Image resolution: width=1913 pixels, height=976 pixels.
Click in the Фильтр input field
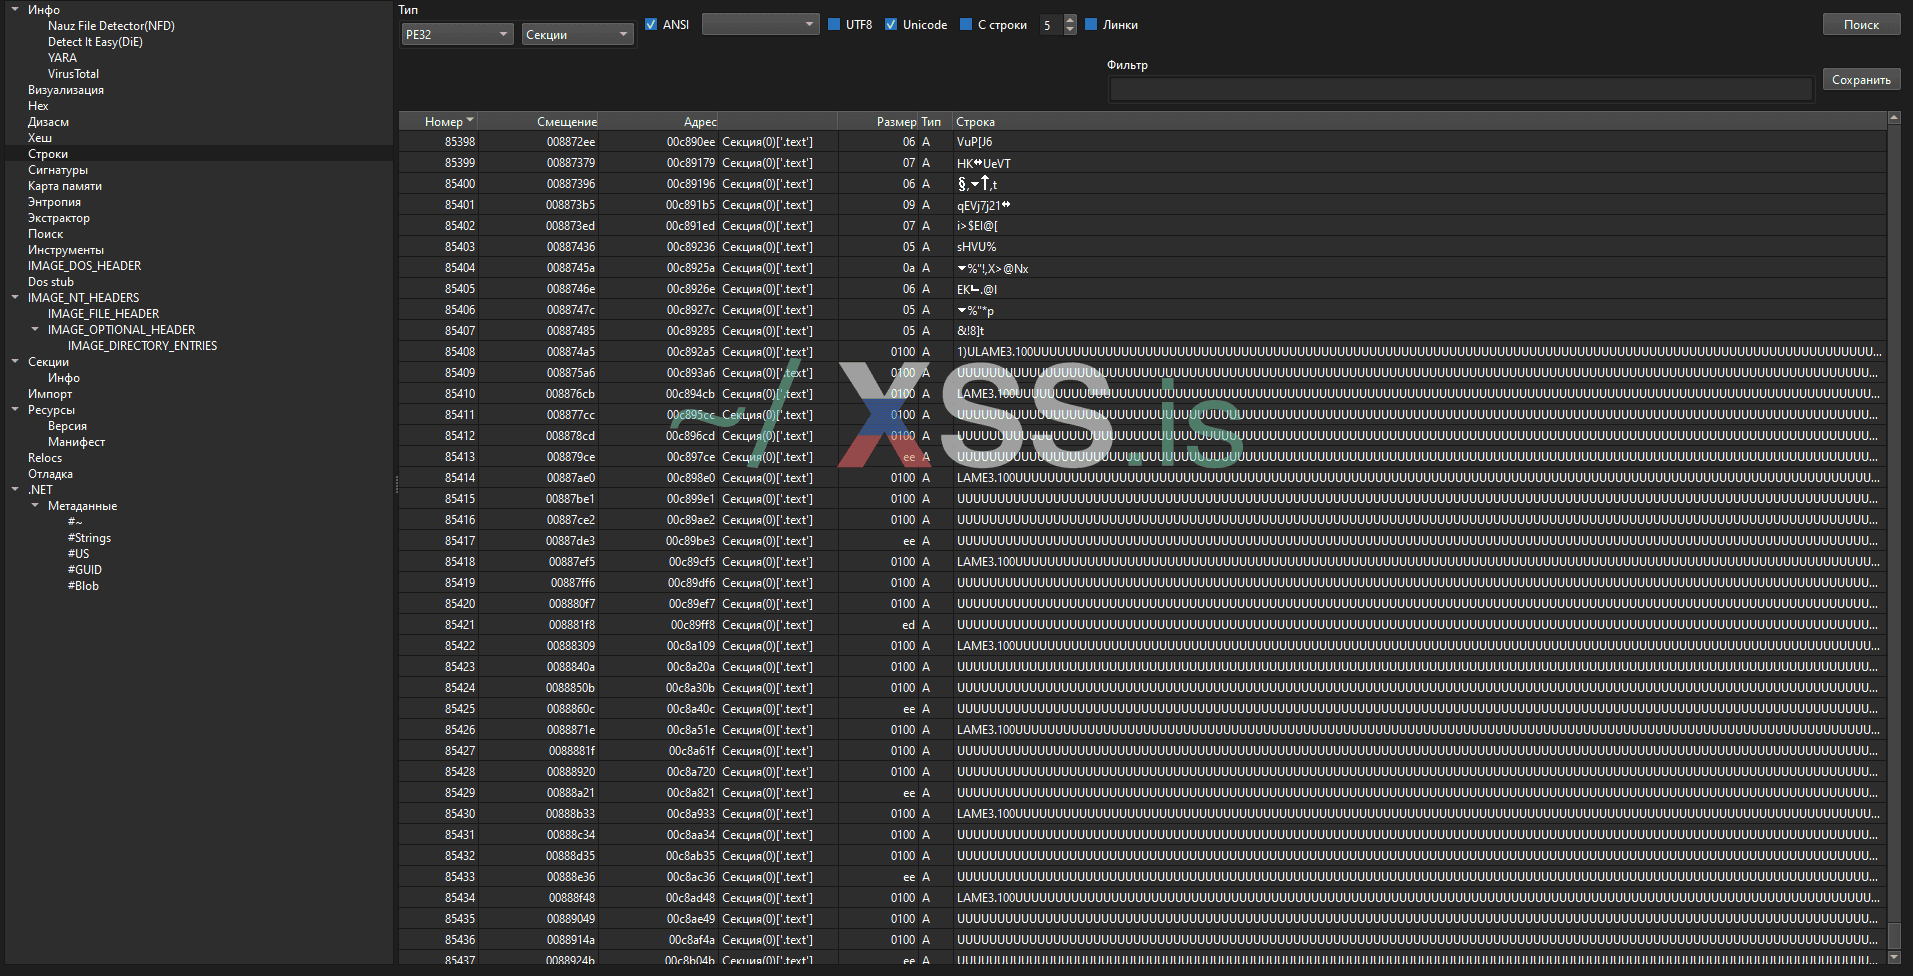coord(1460,90)
